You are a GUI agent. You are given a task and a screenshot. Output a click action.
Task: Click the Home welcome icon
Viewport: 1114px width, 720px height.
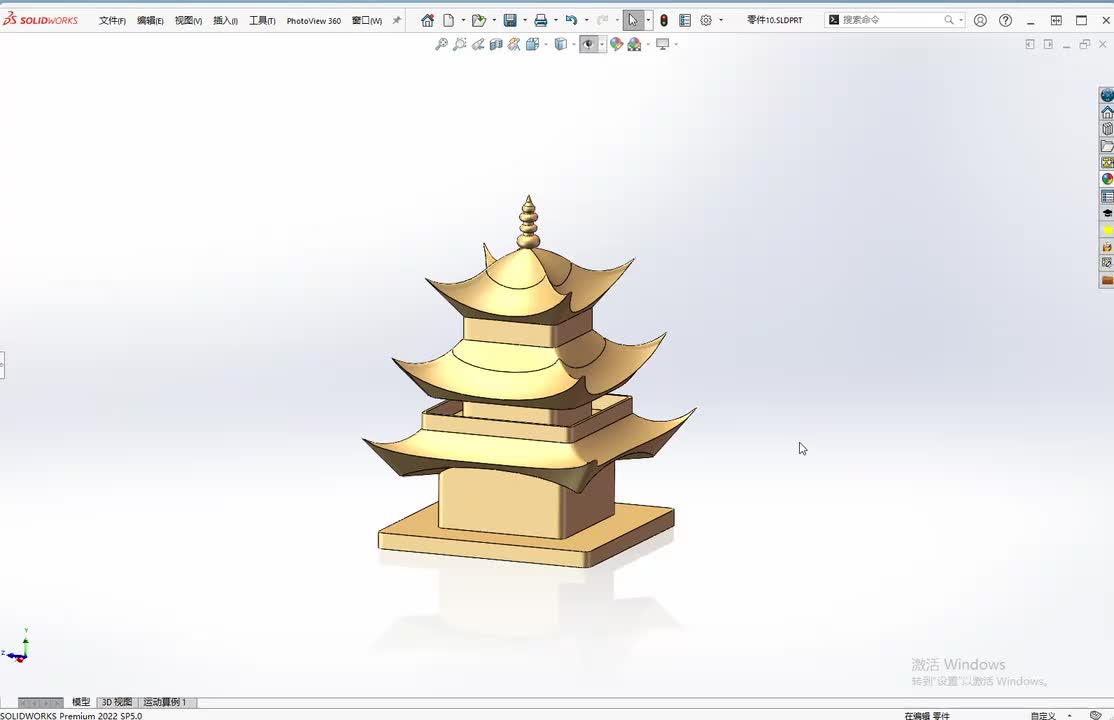pos(427,21)
